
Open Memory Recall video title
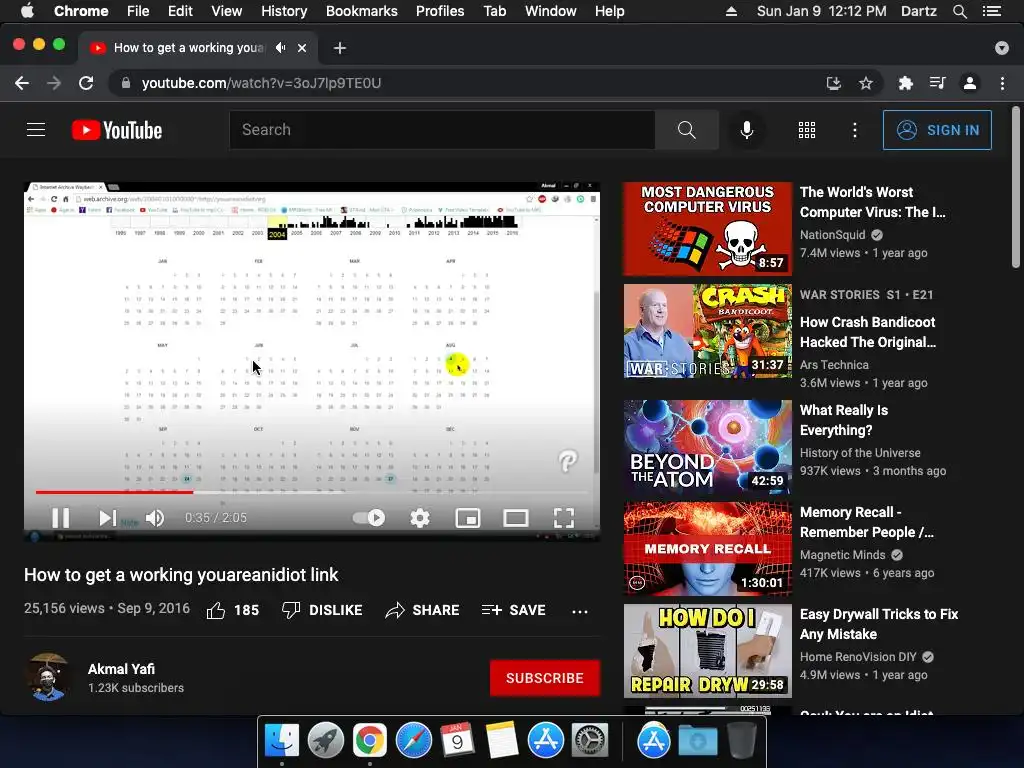coord(867,522)
